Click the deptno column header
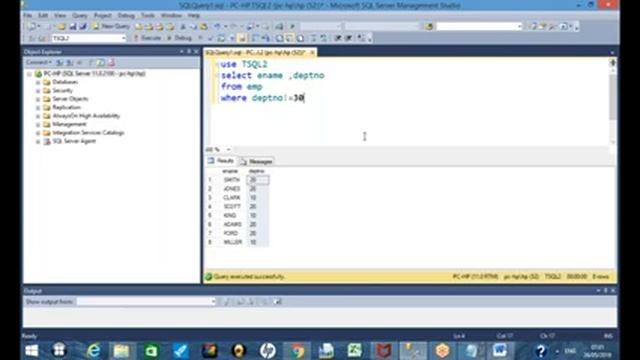 coord(257,171)
